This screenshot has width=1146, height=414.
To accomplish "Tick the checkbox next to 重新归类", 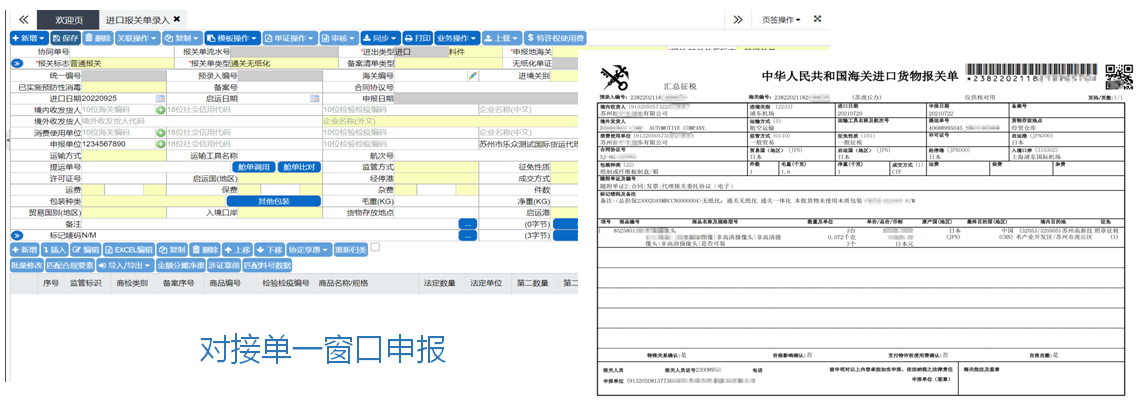I will 375,248.
